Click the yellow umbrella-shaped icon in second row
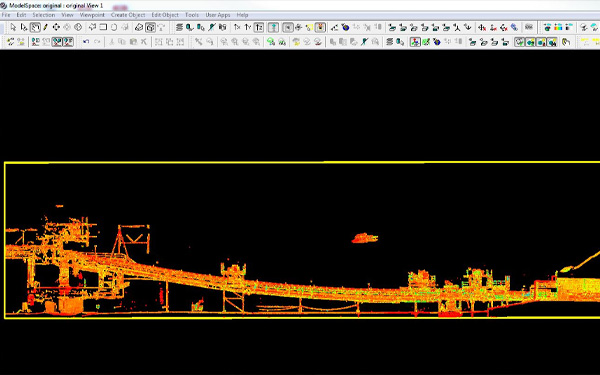 coord(296,42)
